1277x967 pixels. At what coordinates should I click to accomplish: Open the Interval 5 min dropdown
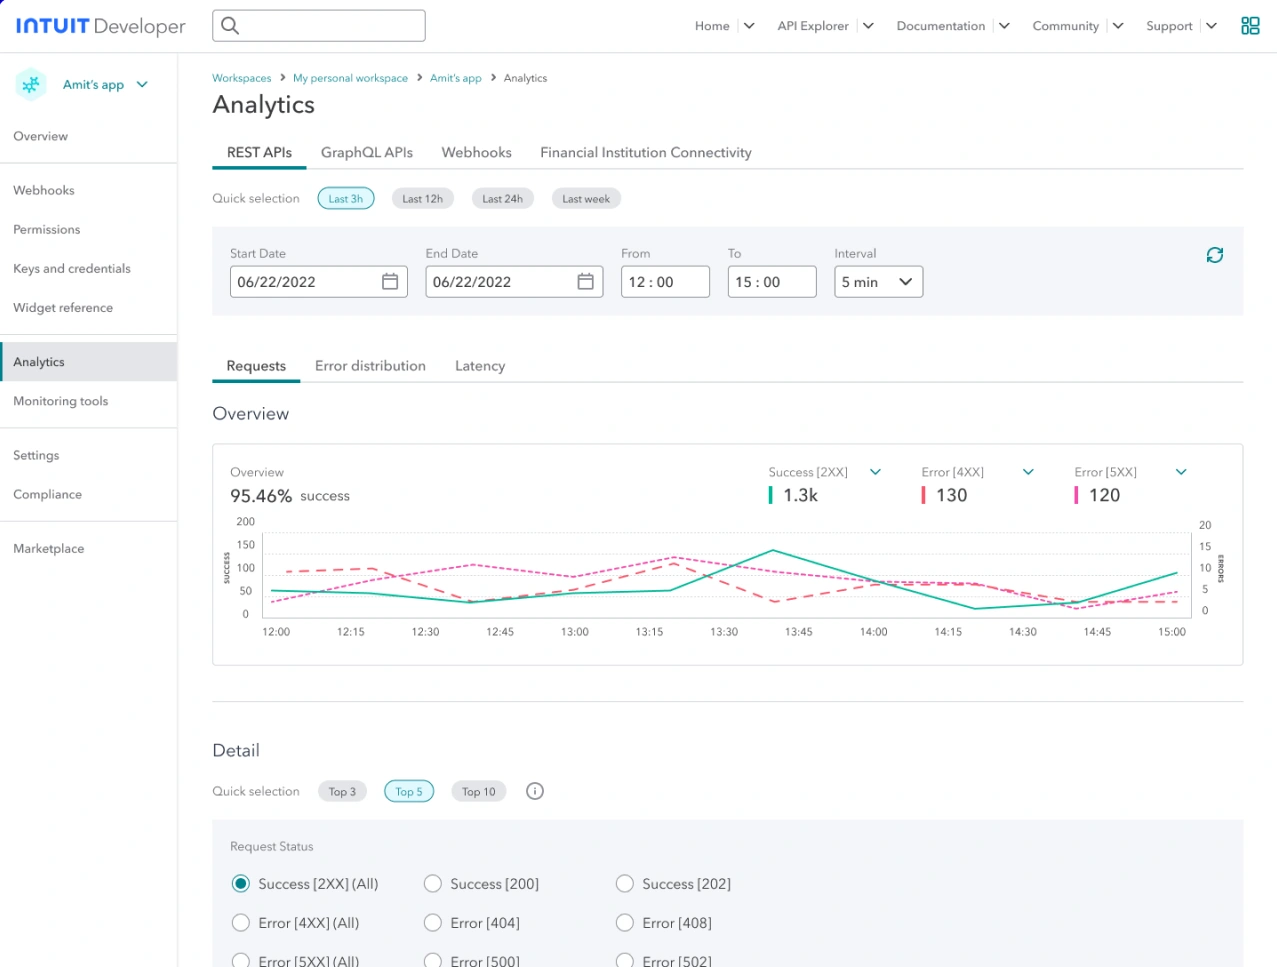tap(878, 282)
